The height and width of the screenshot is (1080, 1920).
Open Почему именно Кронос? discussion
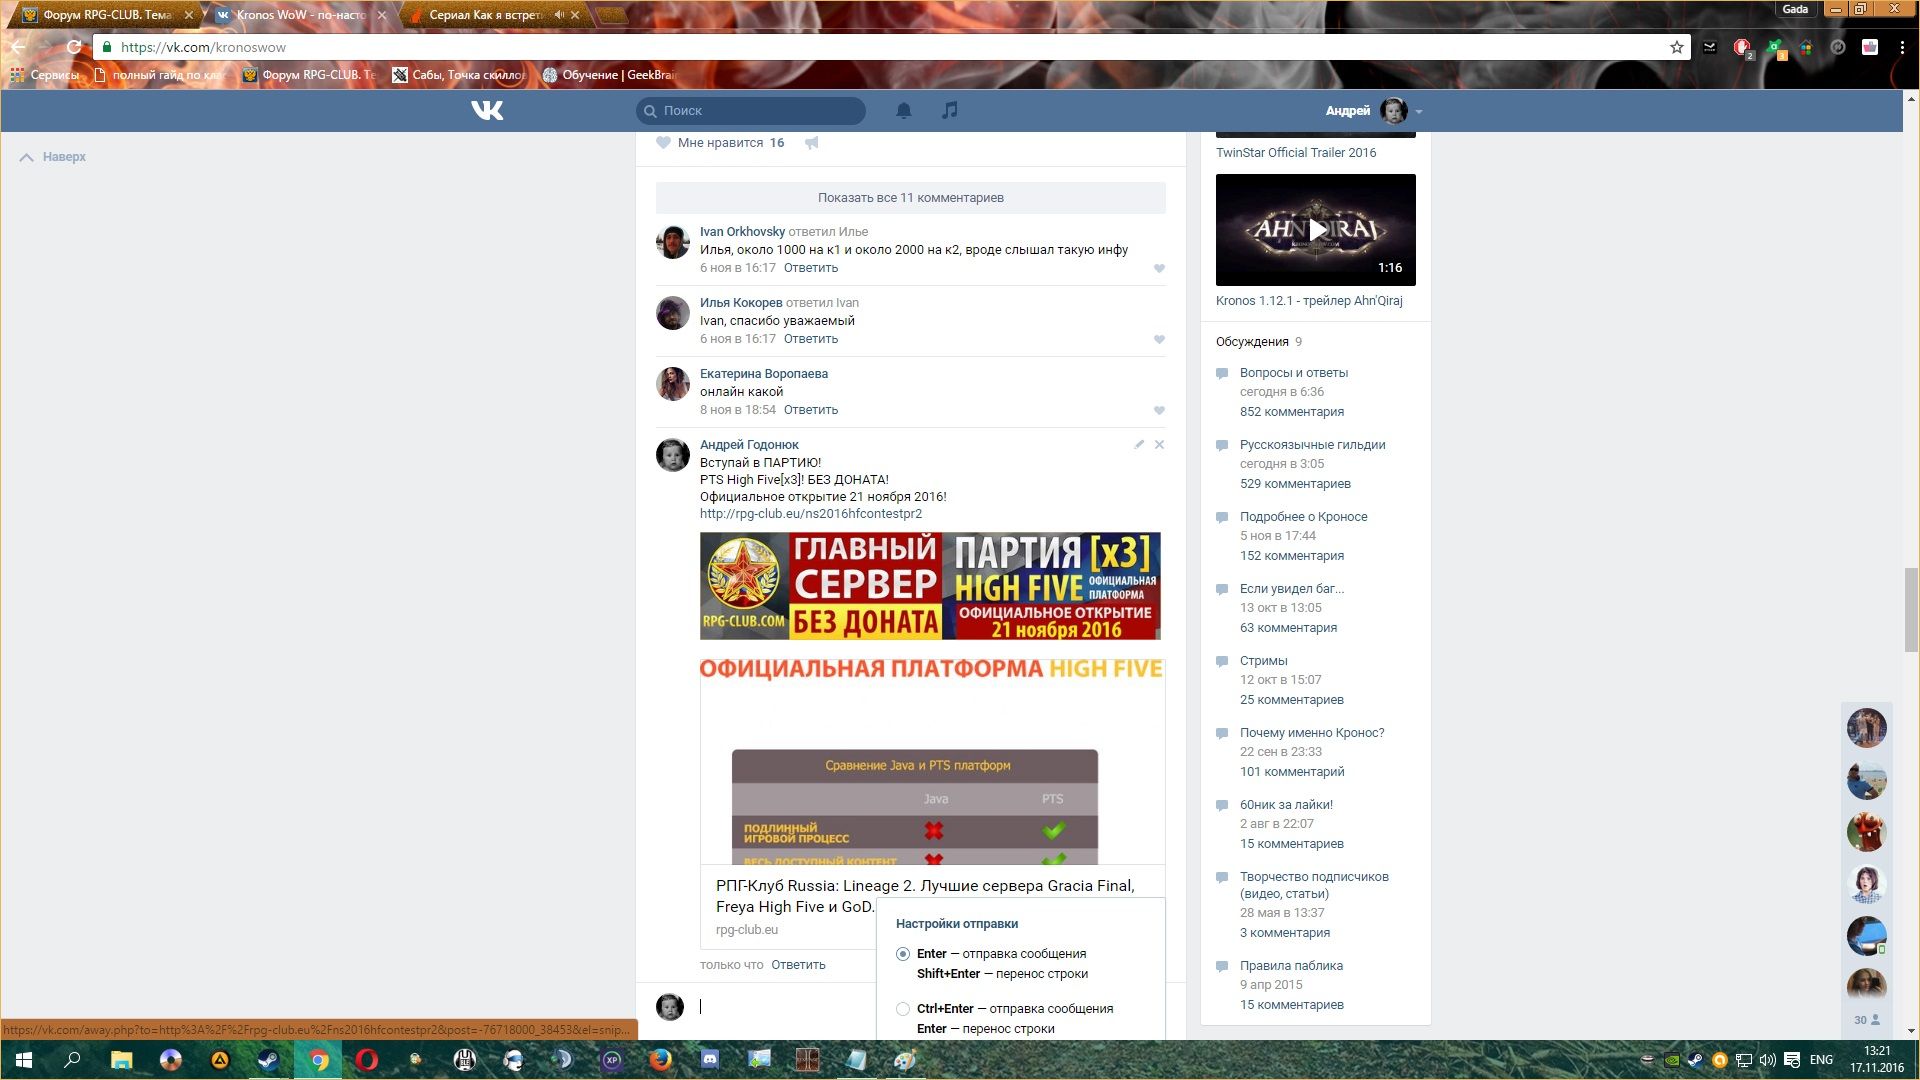click(x=1312, y=733)
